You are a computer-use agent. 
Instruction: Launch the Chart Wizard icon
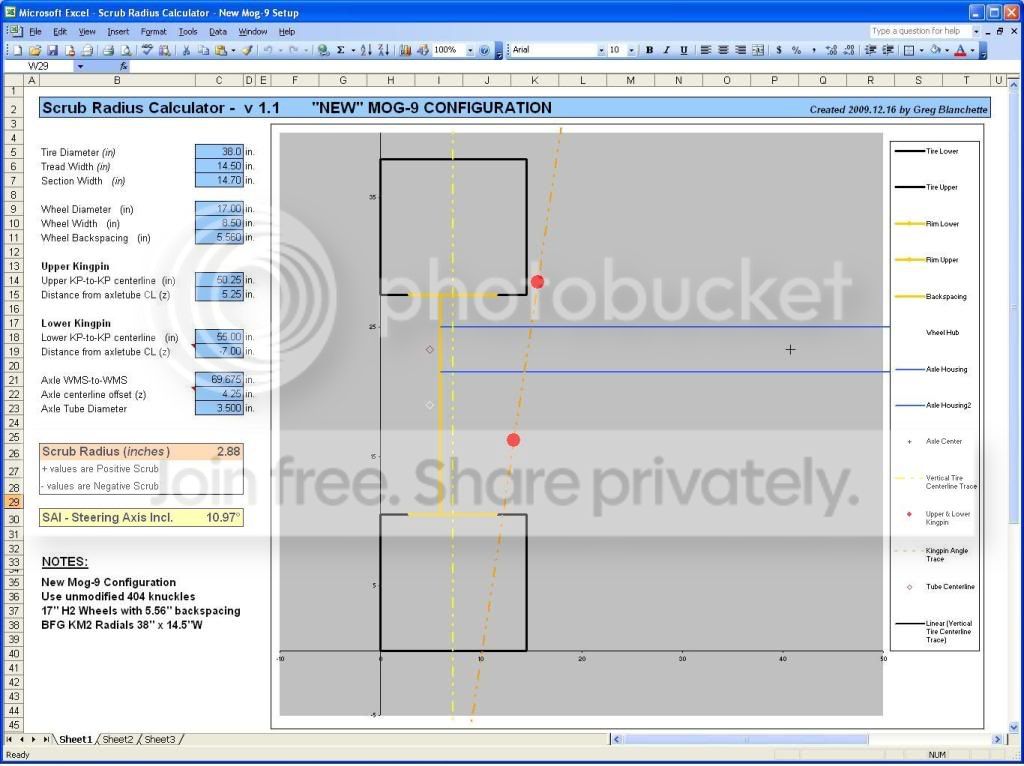coord(405,50)
